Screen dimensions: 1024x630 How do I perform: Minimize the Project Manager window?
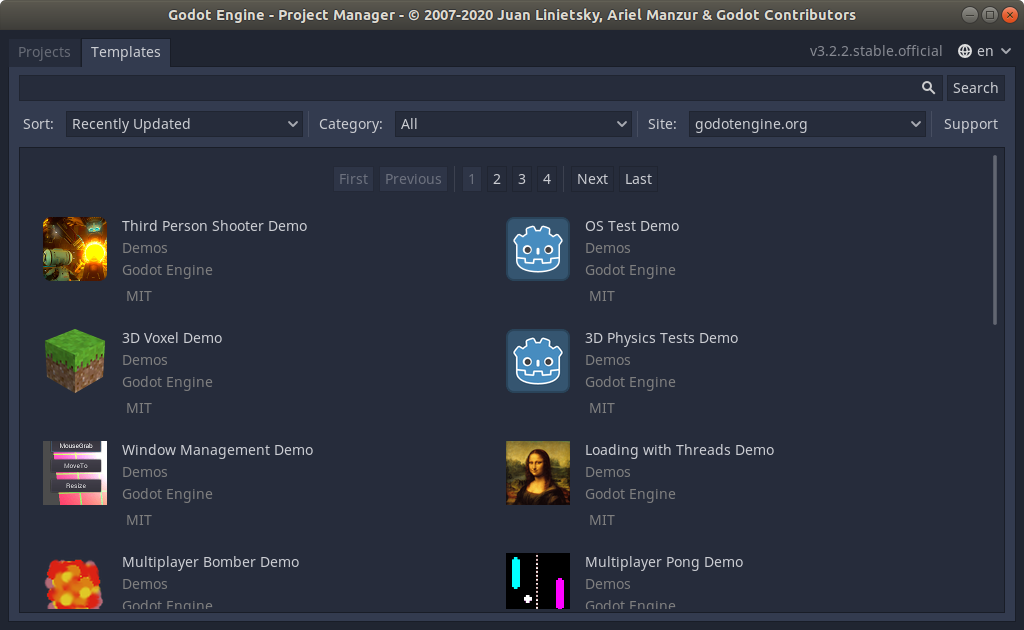pos(970,14)
